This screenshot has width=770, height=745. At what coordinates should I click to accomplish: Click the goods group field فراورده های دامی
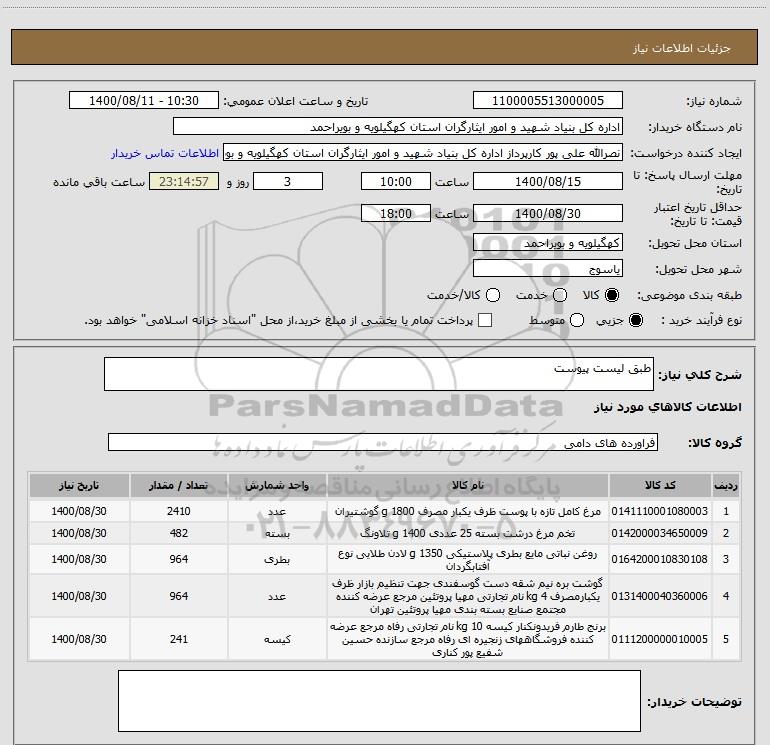tap(383, 442)
